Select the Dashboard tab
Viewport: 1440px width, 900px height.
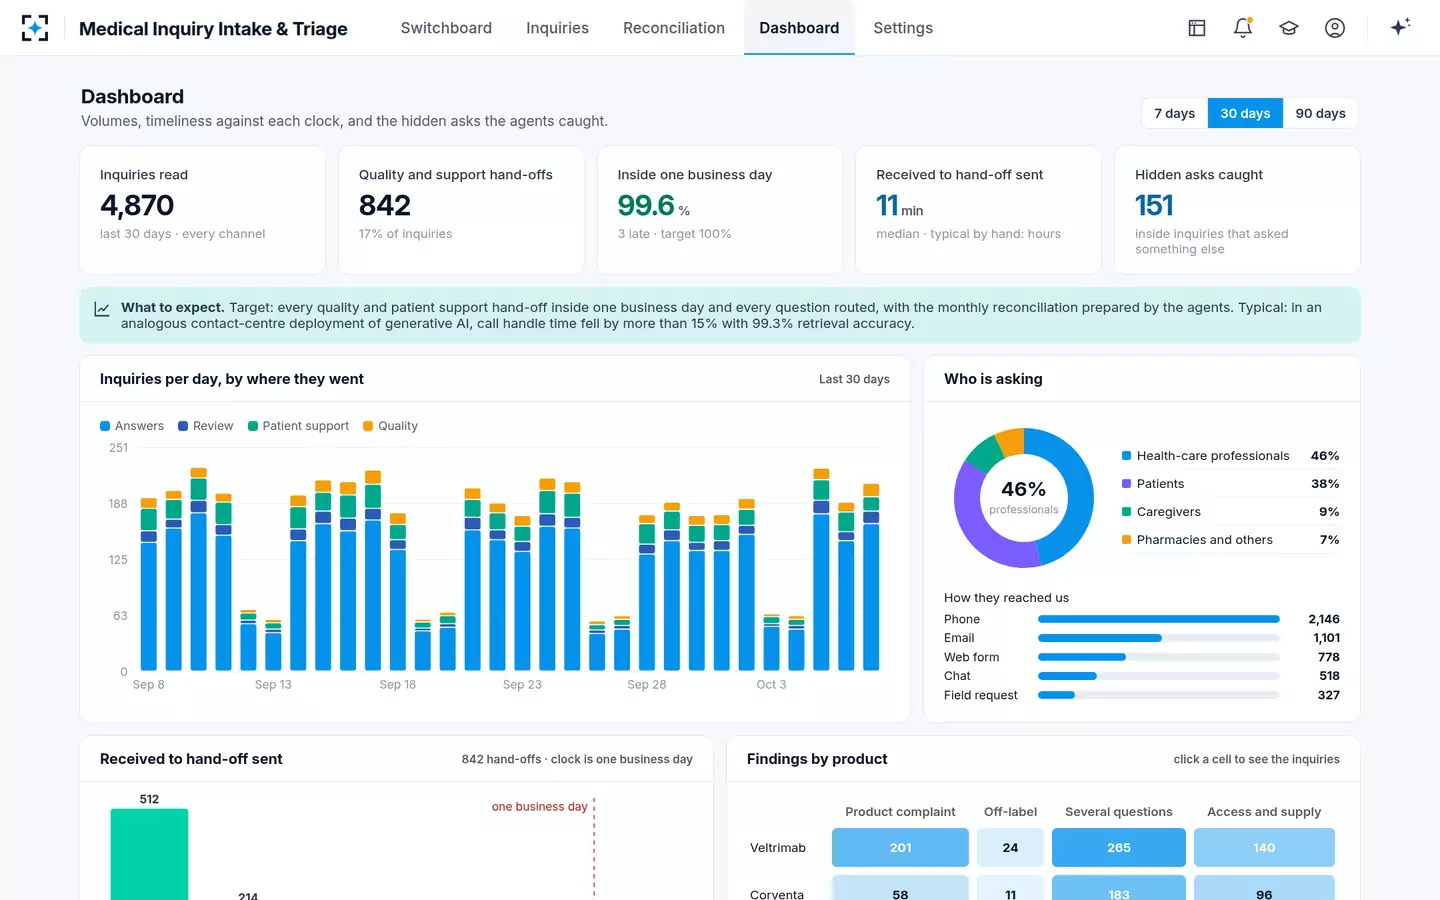point(799,28)
